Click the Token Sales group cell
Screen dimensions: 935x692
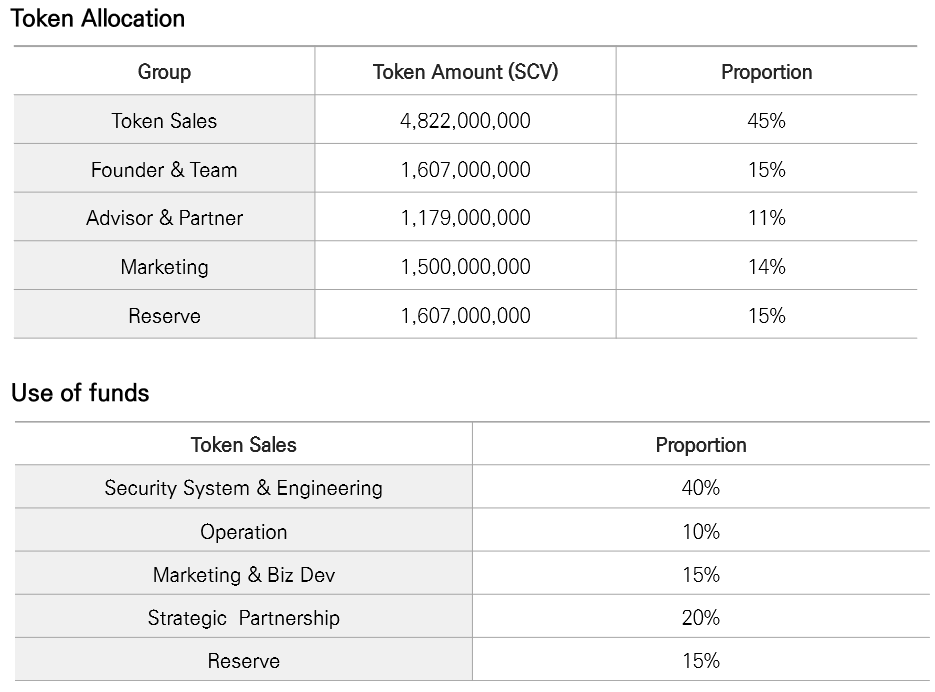coord(164,121)
